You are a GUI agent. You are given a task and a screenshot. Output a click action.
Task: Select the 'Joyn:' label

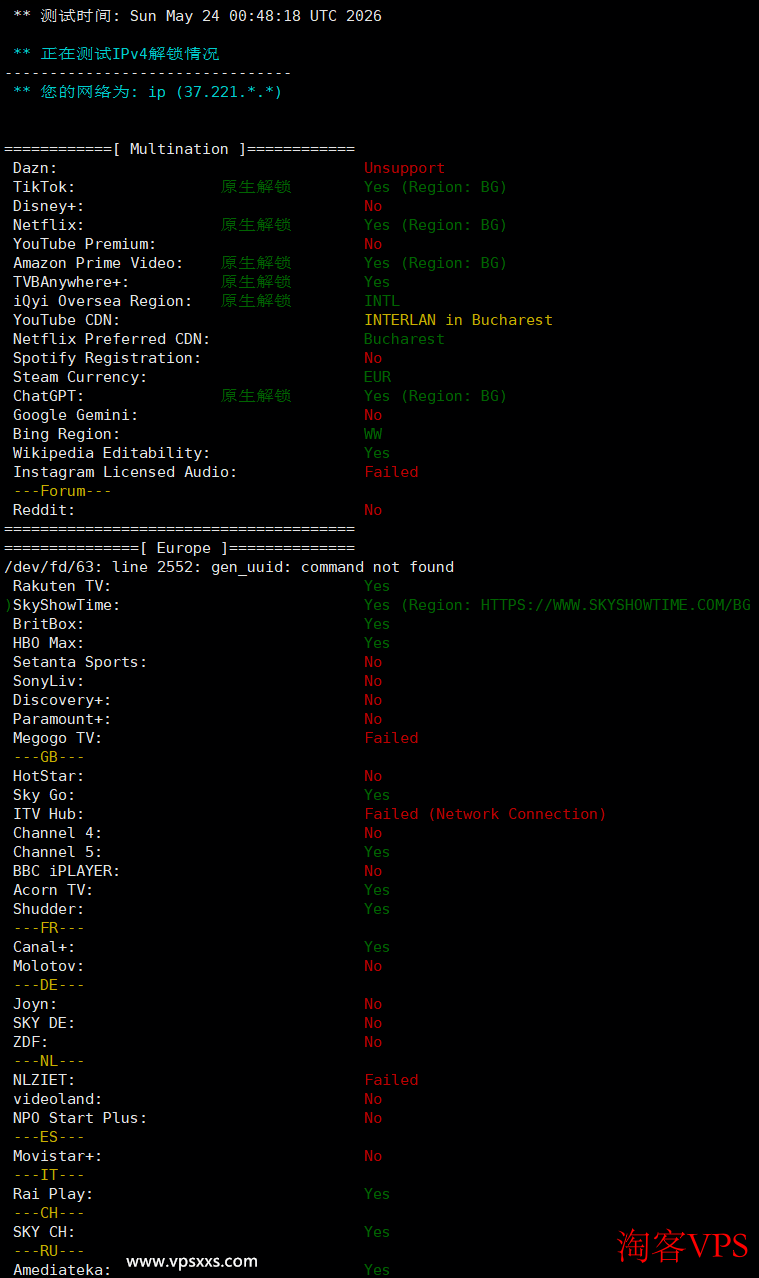pyautogui.click(x=35, y=1004)
